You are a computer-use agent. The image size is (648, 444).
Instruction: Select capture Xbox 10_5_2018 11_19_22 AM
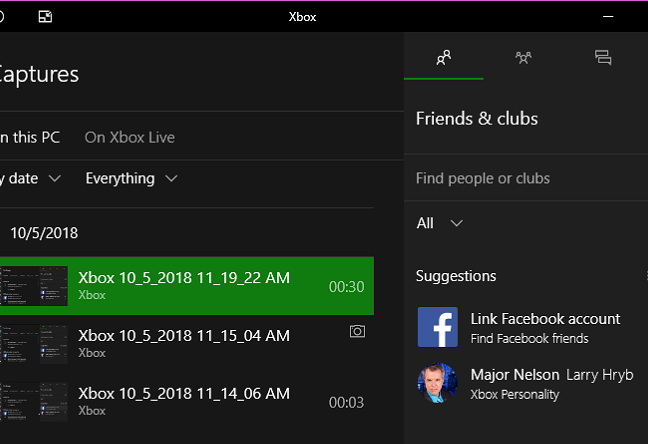tap(187, 286)
